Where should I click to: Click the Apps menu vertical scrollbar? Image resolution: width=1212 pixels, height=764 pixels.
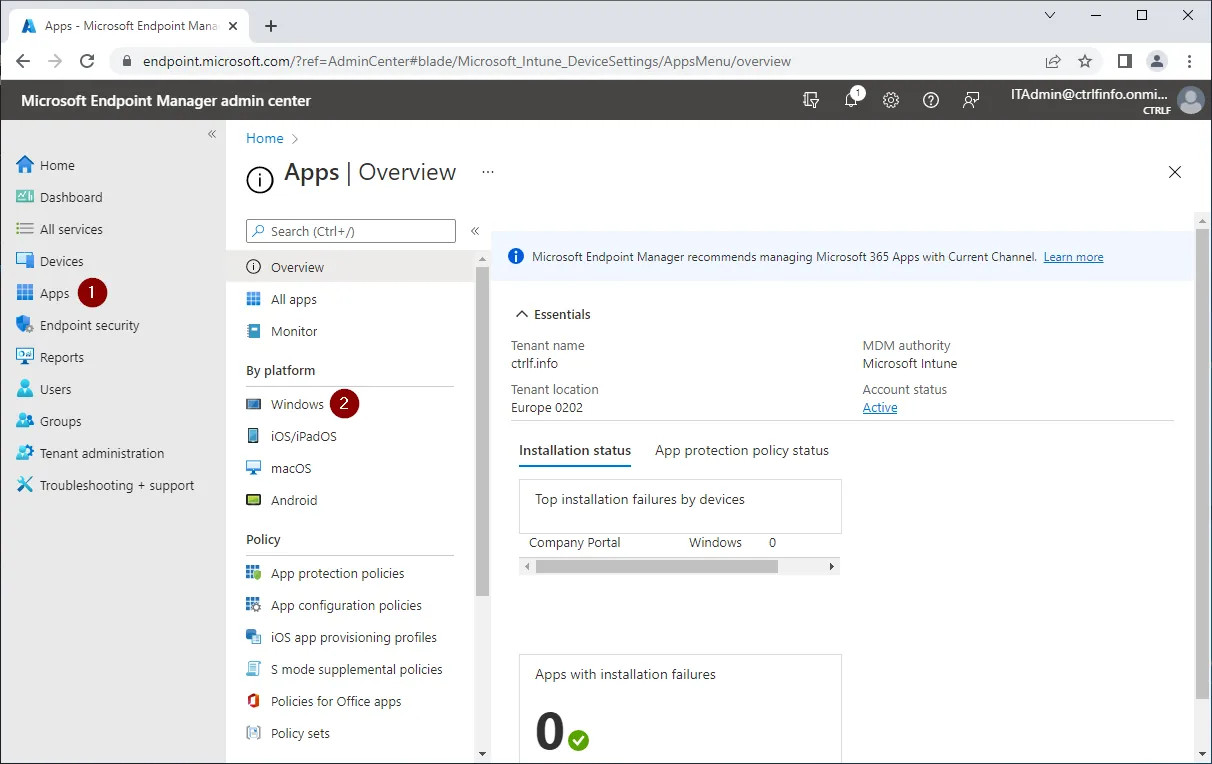[x=483, y=432]
